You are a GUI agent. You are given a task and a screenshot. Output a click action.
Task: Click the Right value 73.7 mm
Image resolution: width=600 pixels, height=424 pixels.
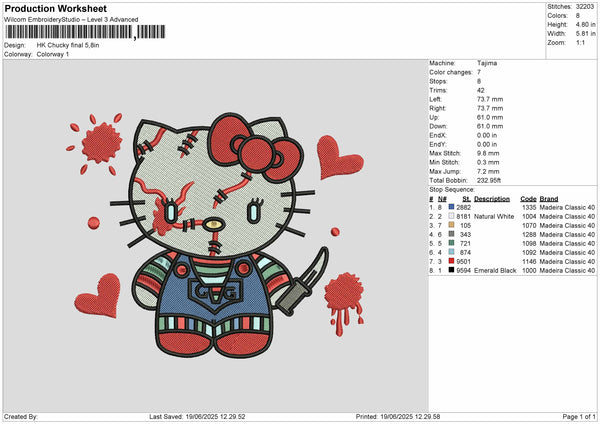pyautogui.click(x=490, y=108)
